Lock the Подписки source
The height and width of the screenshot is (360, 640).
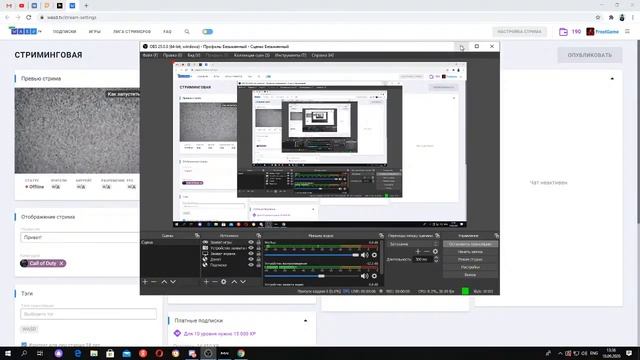[x=258, y=265]
